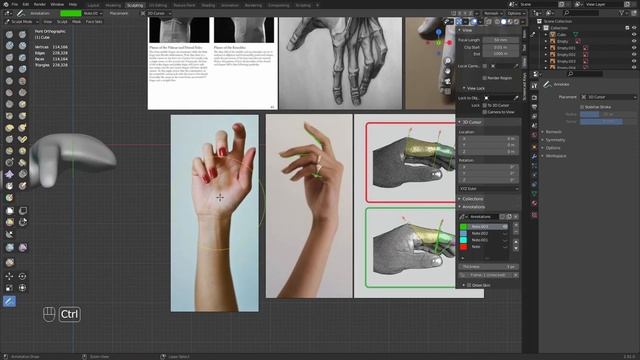Click the viewport zoom navigation icon
Image resolution: width=640 pixels, height=360 pixels.
448,61
